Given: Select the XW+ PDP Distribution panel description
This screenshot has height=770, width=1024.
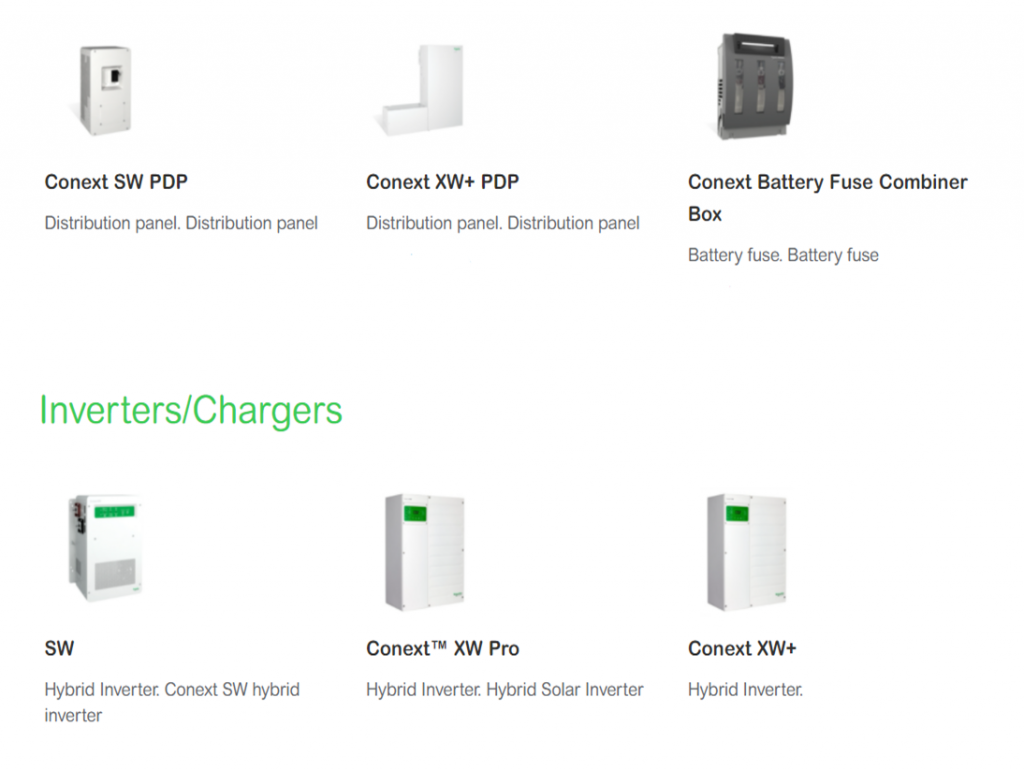Looking at the screenshot, I should tap(503, 223).
